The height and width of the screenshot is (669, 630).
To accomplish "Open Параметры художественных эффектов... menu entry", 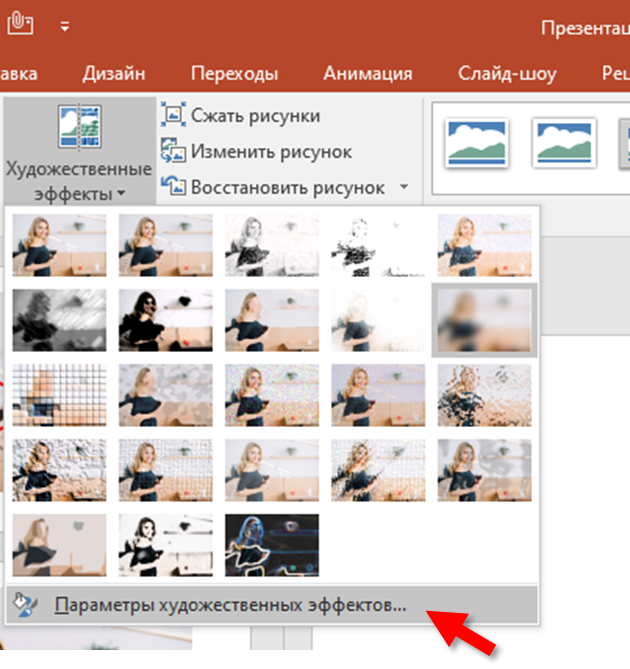I will pyautogui.click(x=272, y=605).
